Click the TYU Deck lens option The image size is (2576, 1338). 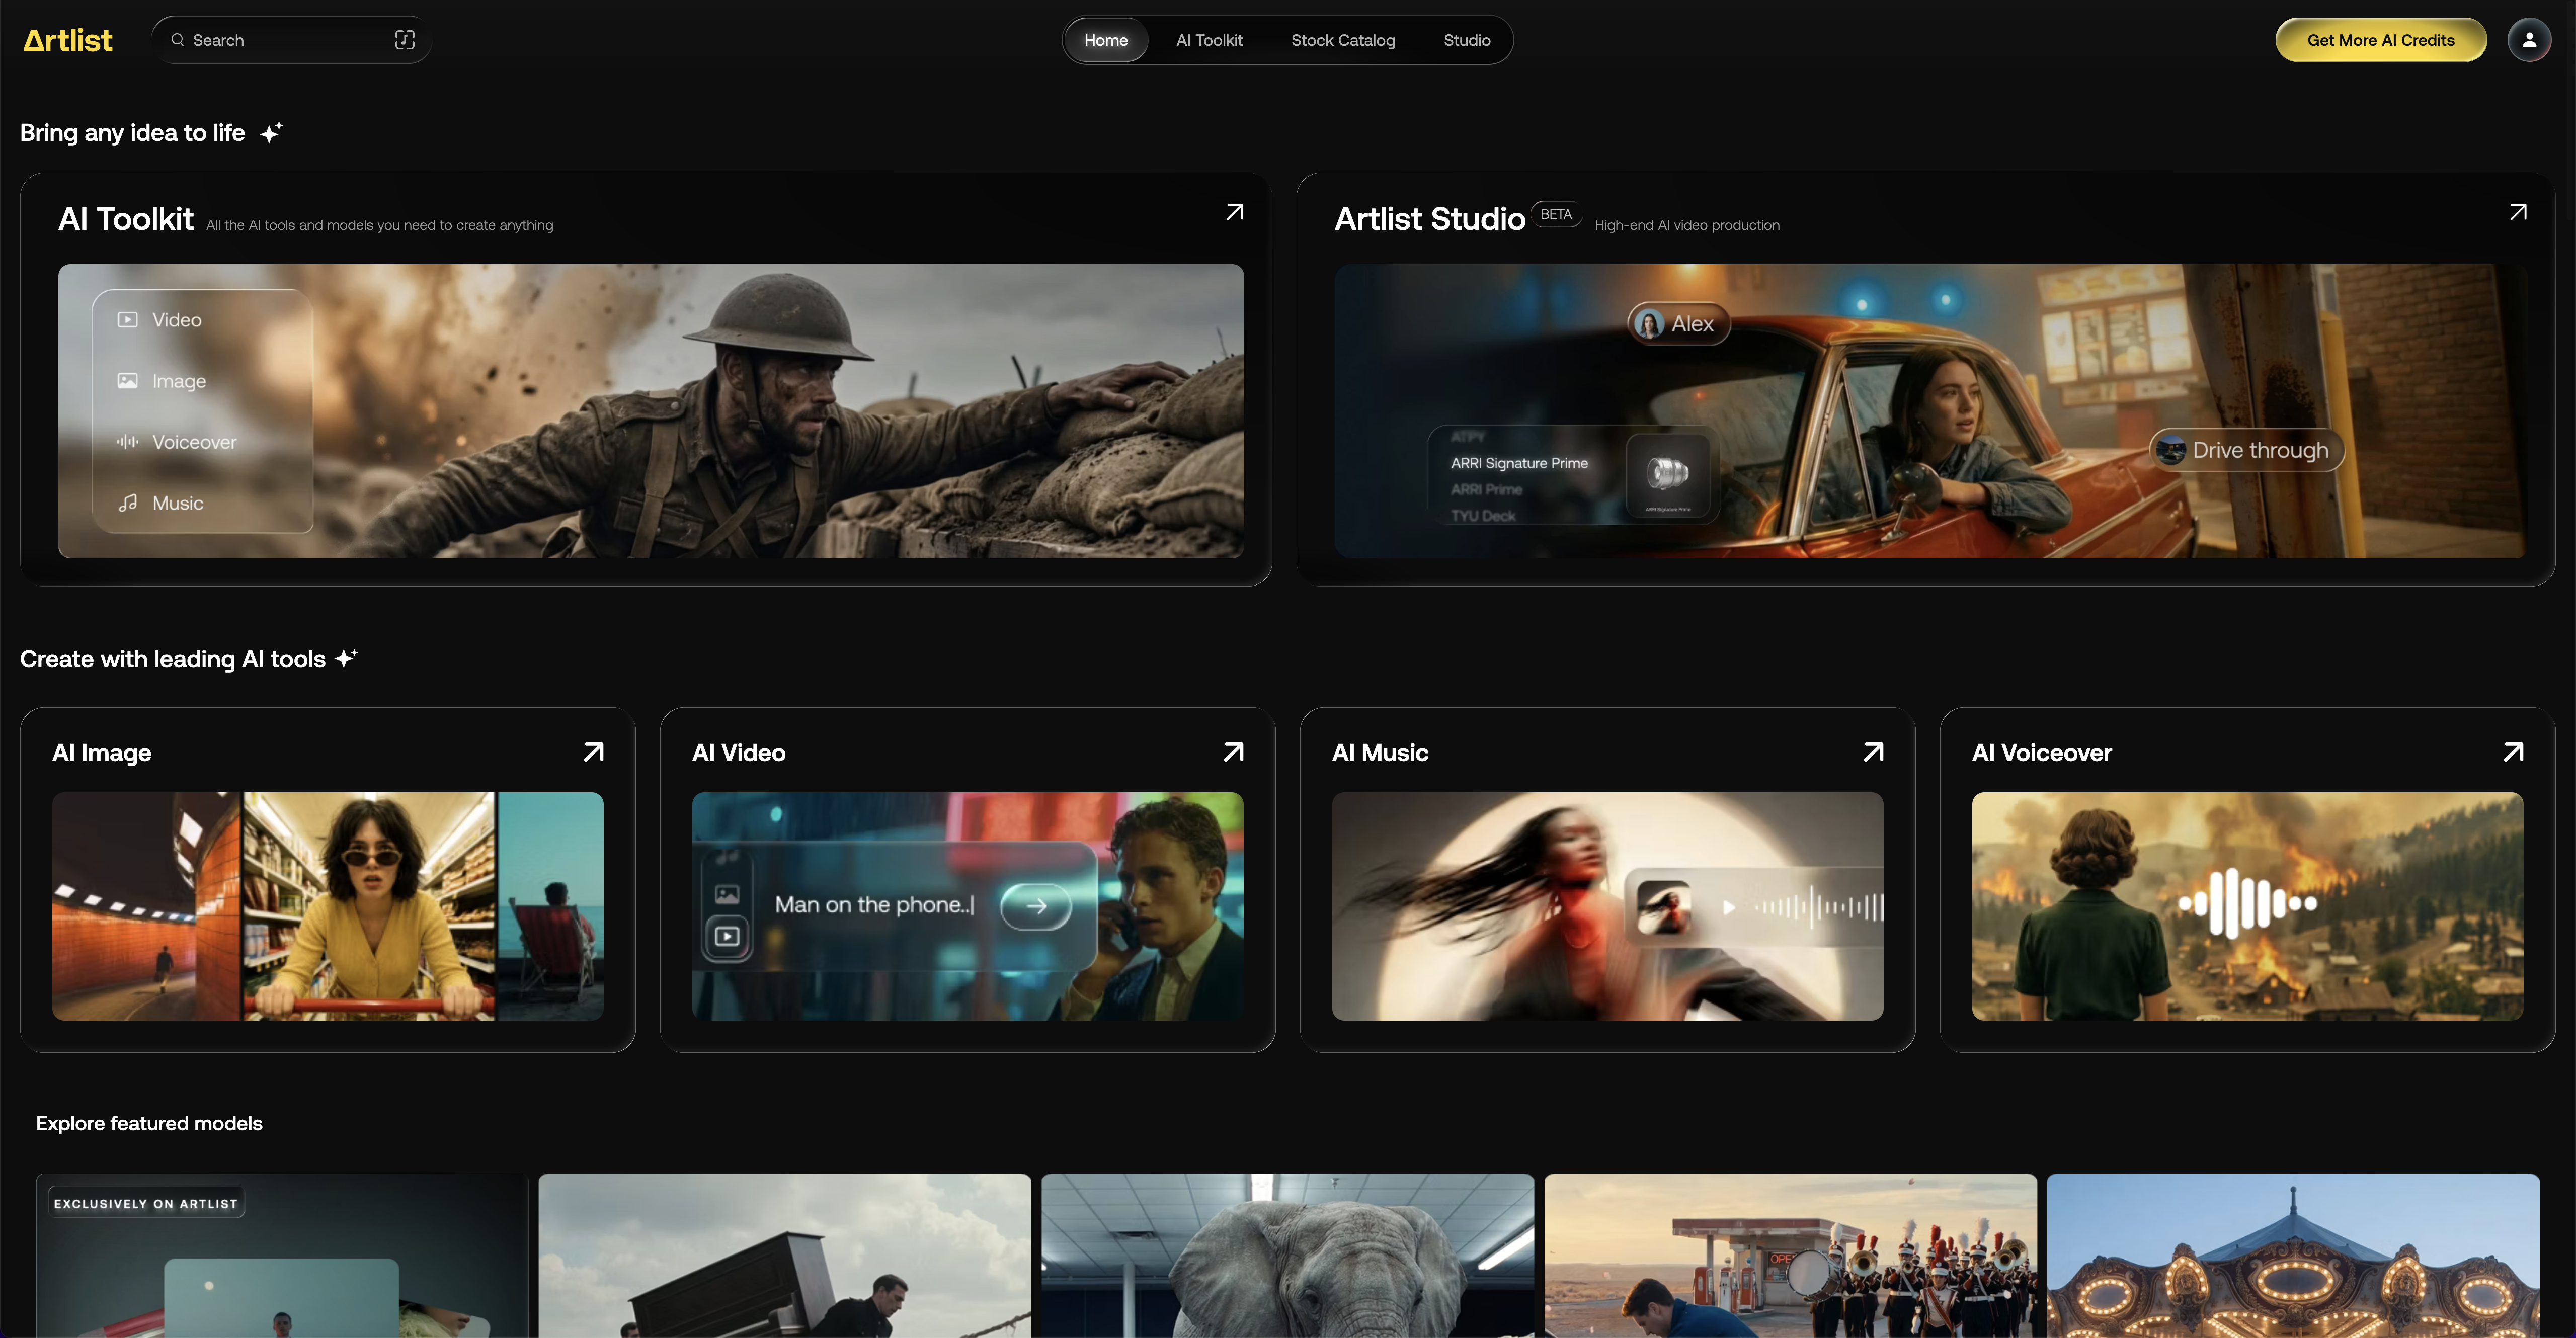click(1483, 516)
